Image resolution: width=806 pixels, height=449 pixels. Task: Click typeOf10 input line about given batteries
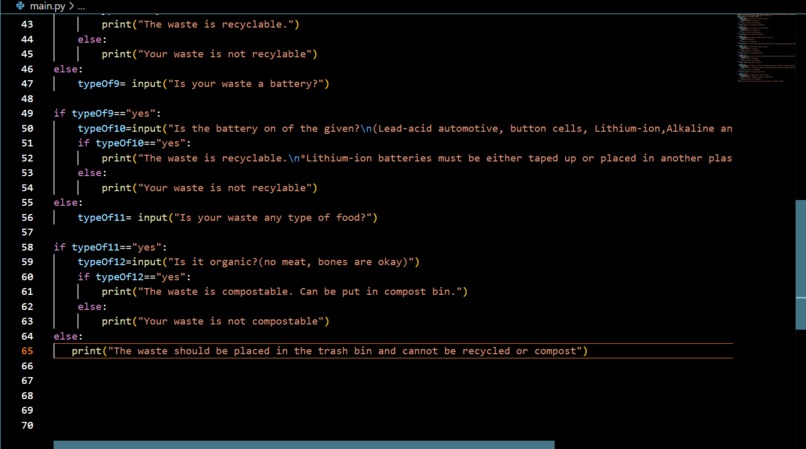pos(405,129)
